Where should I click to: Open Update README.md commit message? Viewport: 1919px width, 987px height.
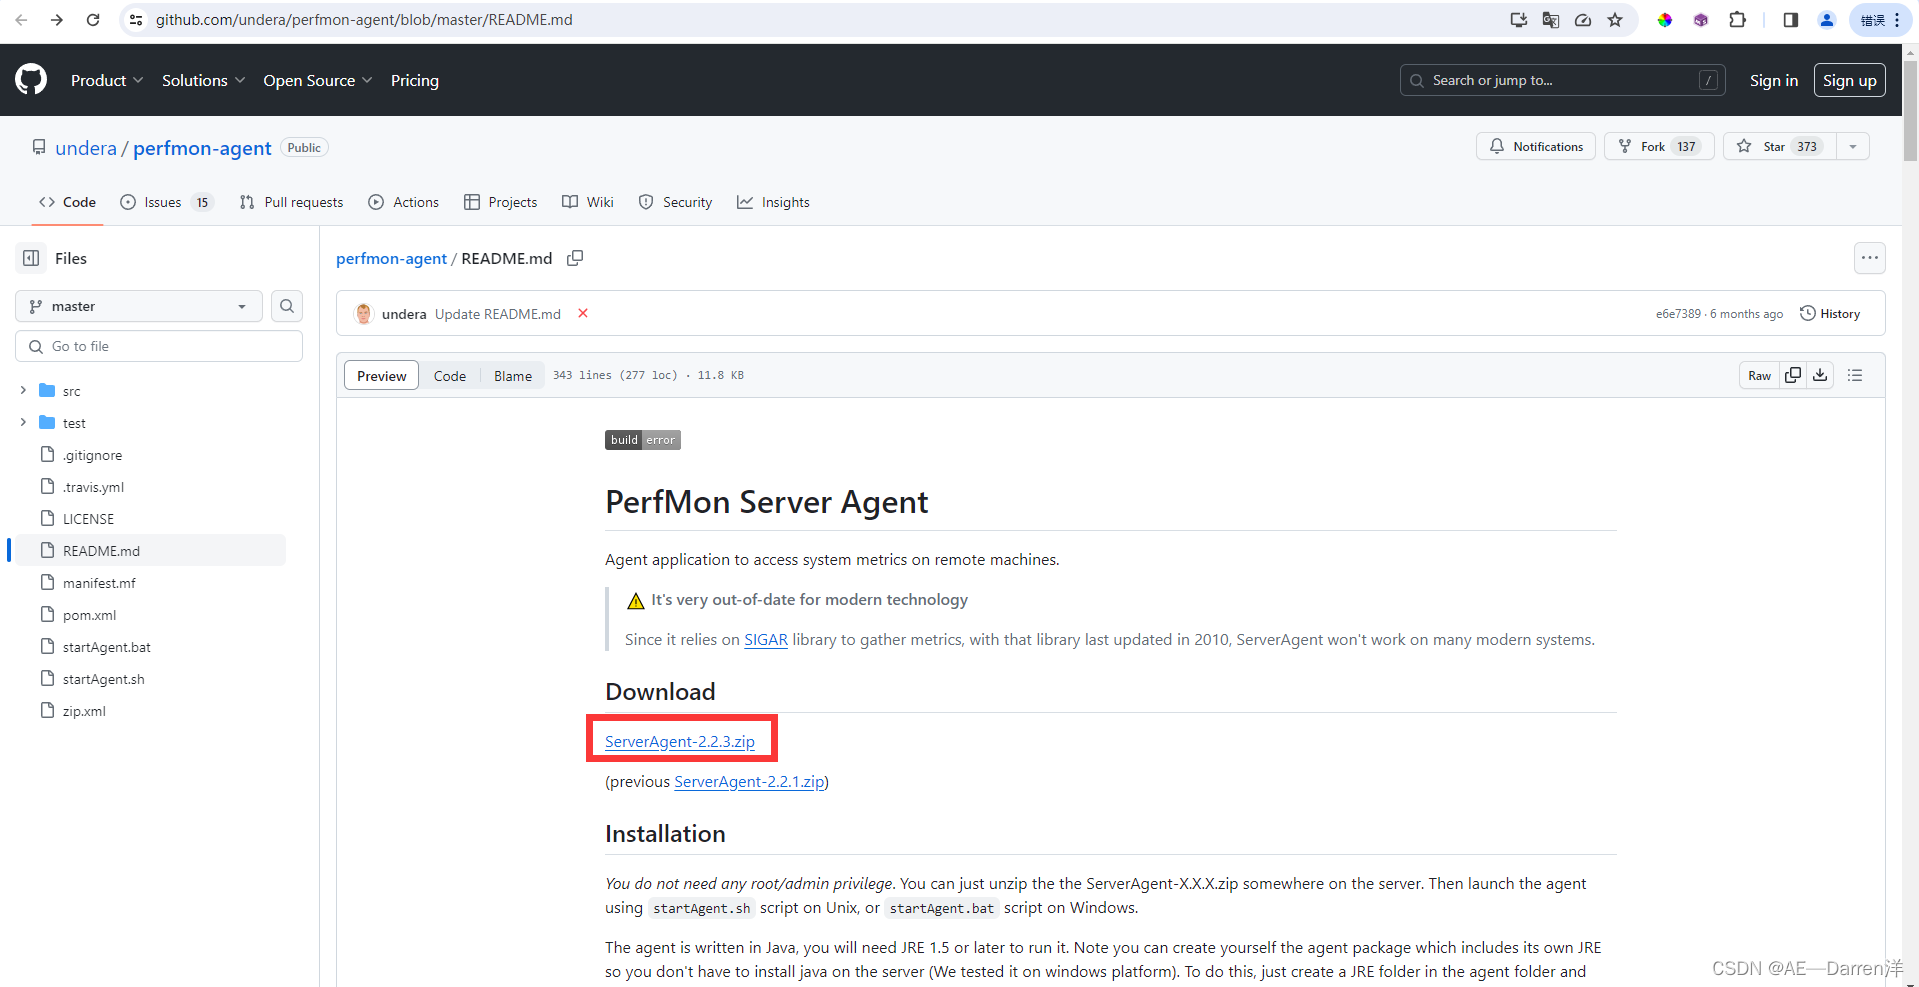point(498,314)
